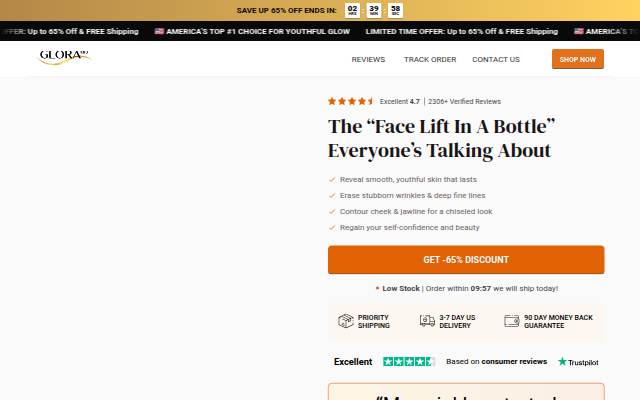The width and height of the screenshot is (640, 400).
Task: Click the SHOP NOW button
Action: (578, 59)
